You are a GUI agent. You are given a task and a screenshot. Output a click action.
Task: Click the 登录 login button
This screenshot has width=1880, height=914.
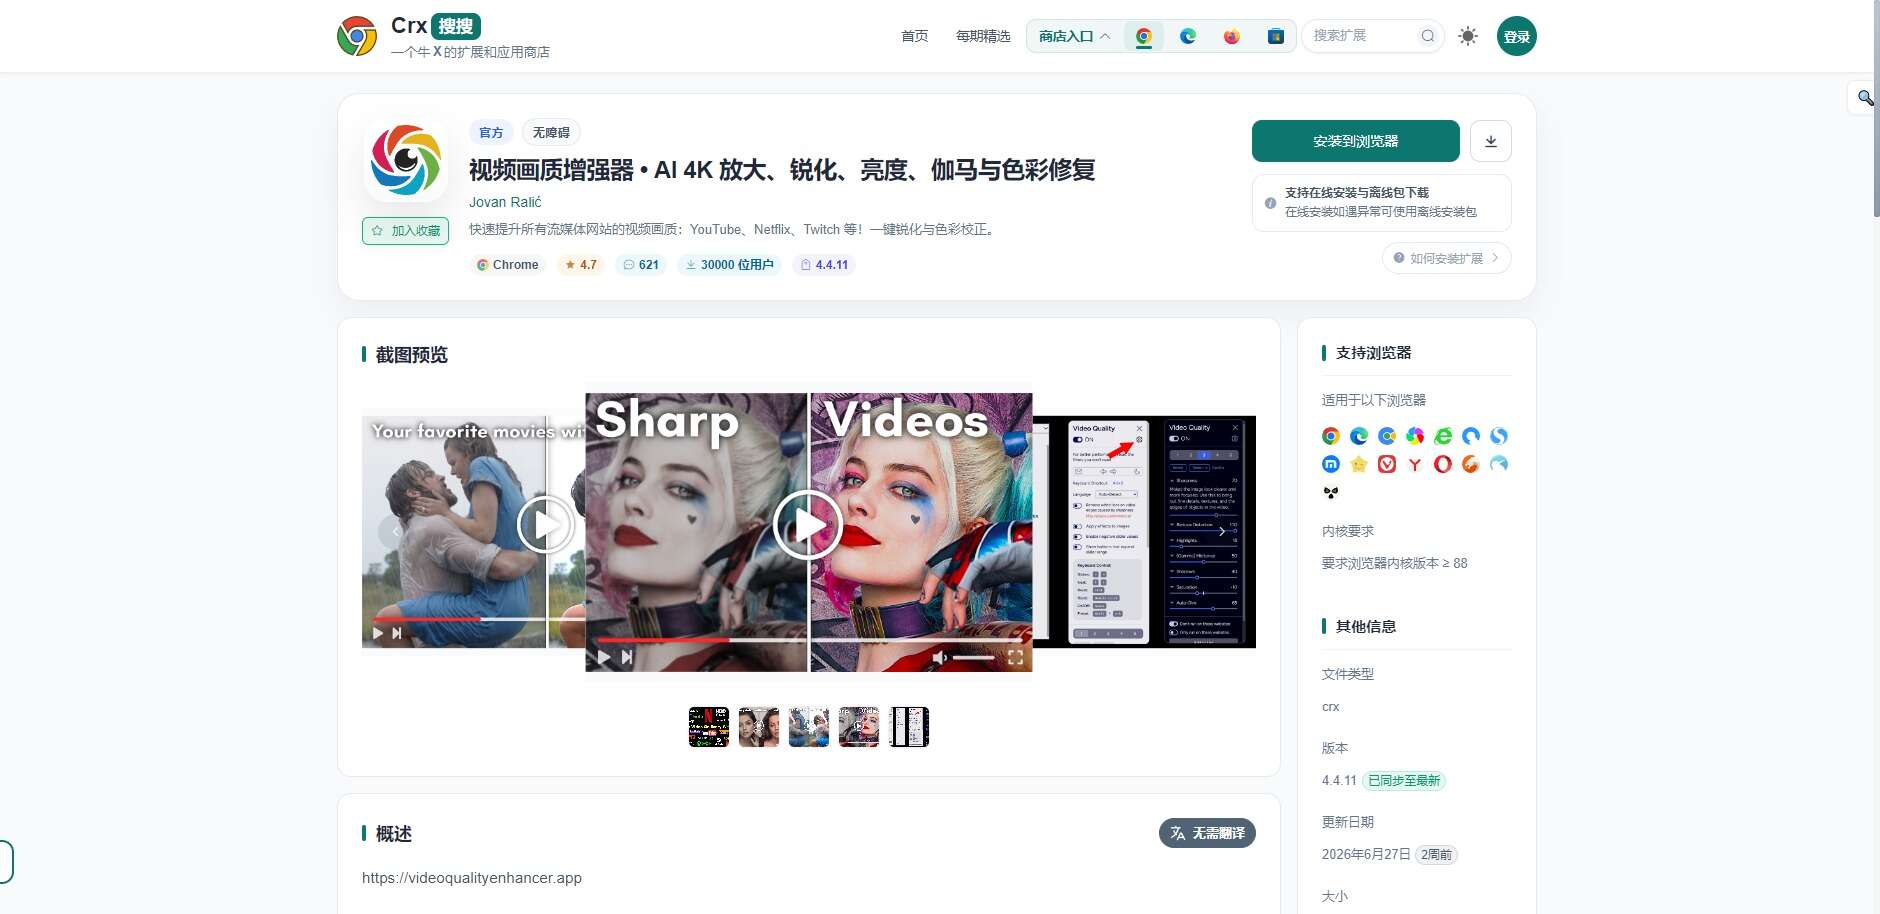[1517, 36]
